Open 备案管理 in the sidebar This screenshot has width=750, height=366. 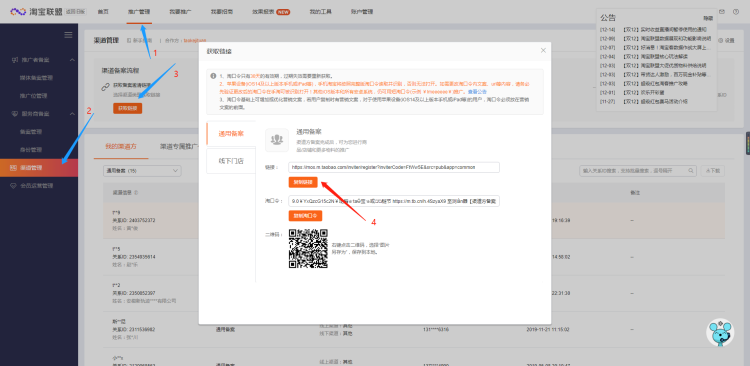pyautogui.click(x=31, y=132)
